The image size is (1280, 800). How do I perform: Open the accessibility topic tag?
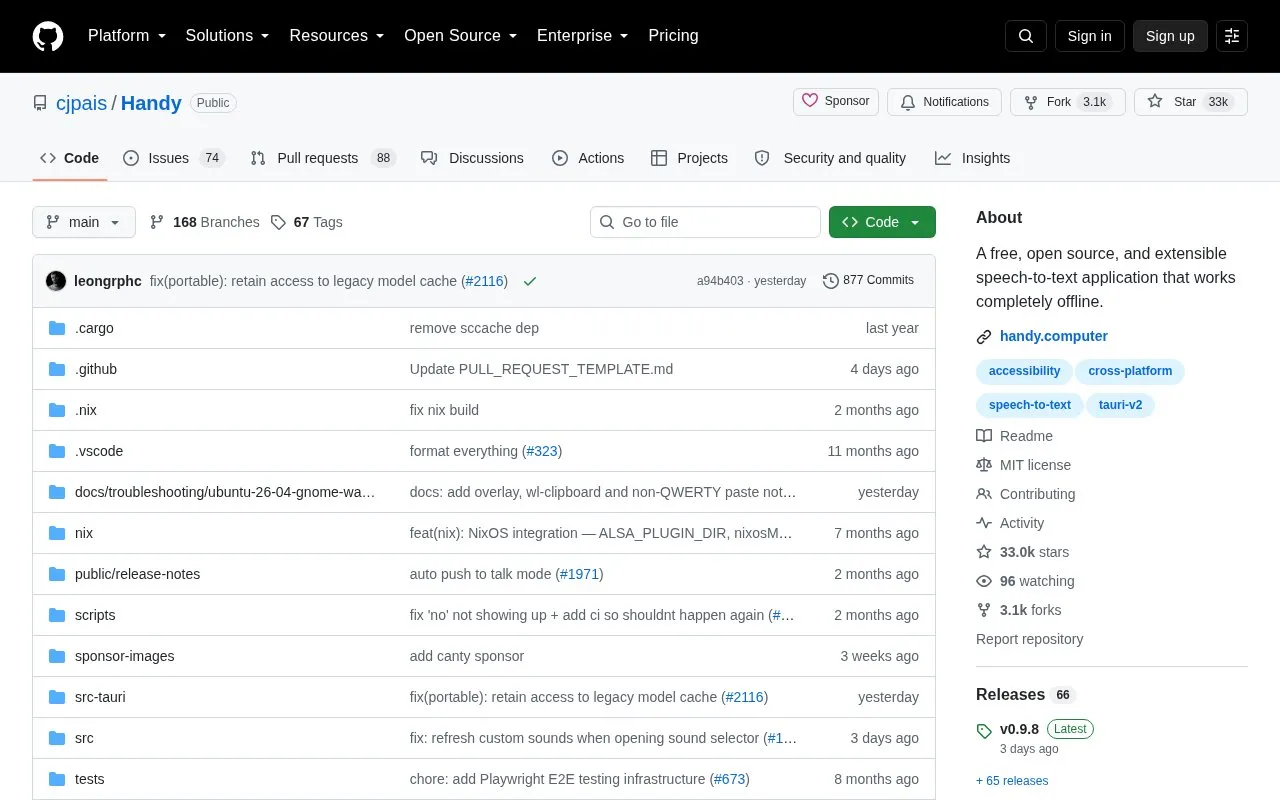coord(1024,371)
